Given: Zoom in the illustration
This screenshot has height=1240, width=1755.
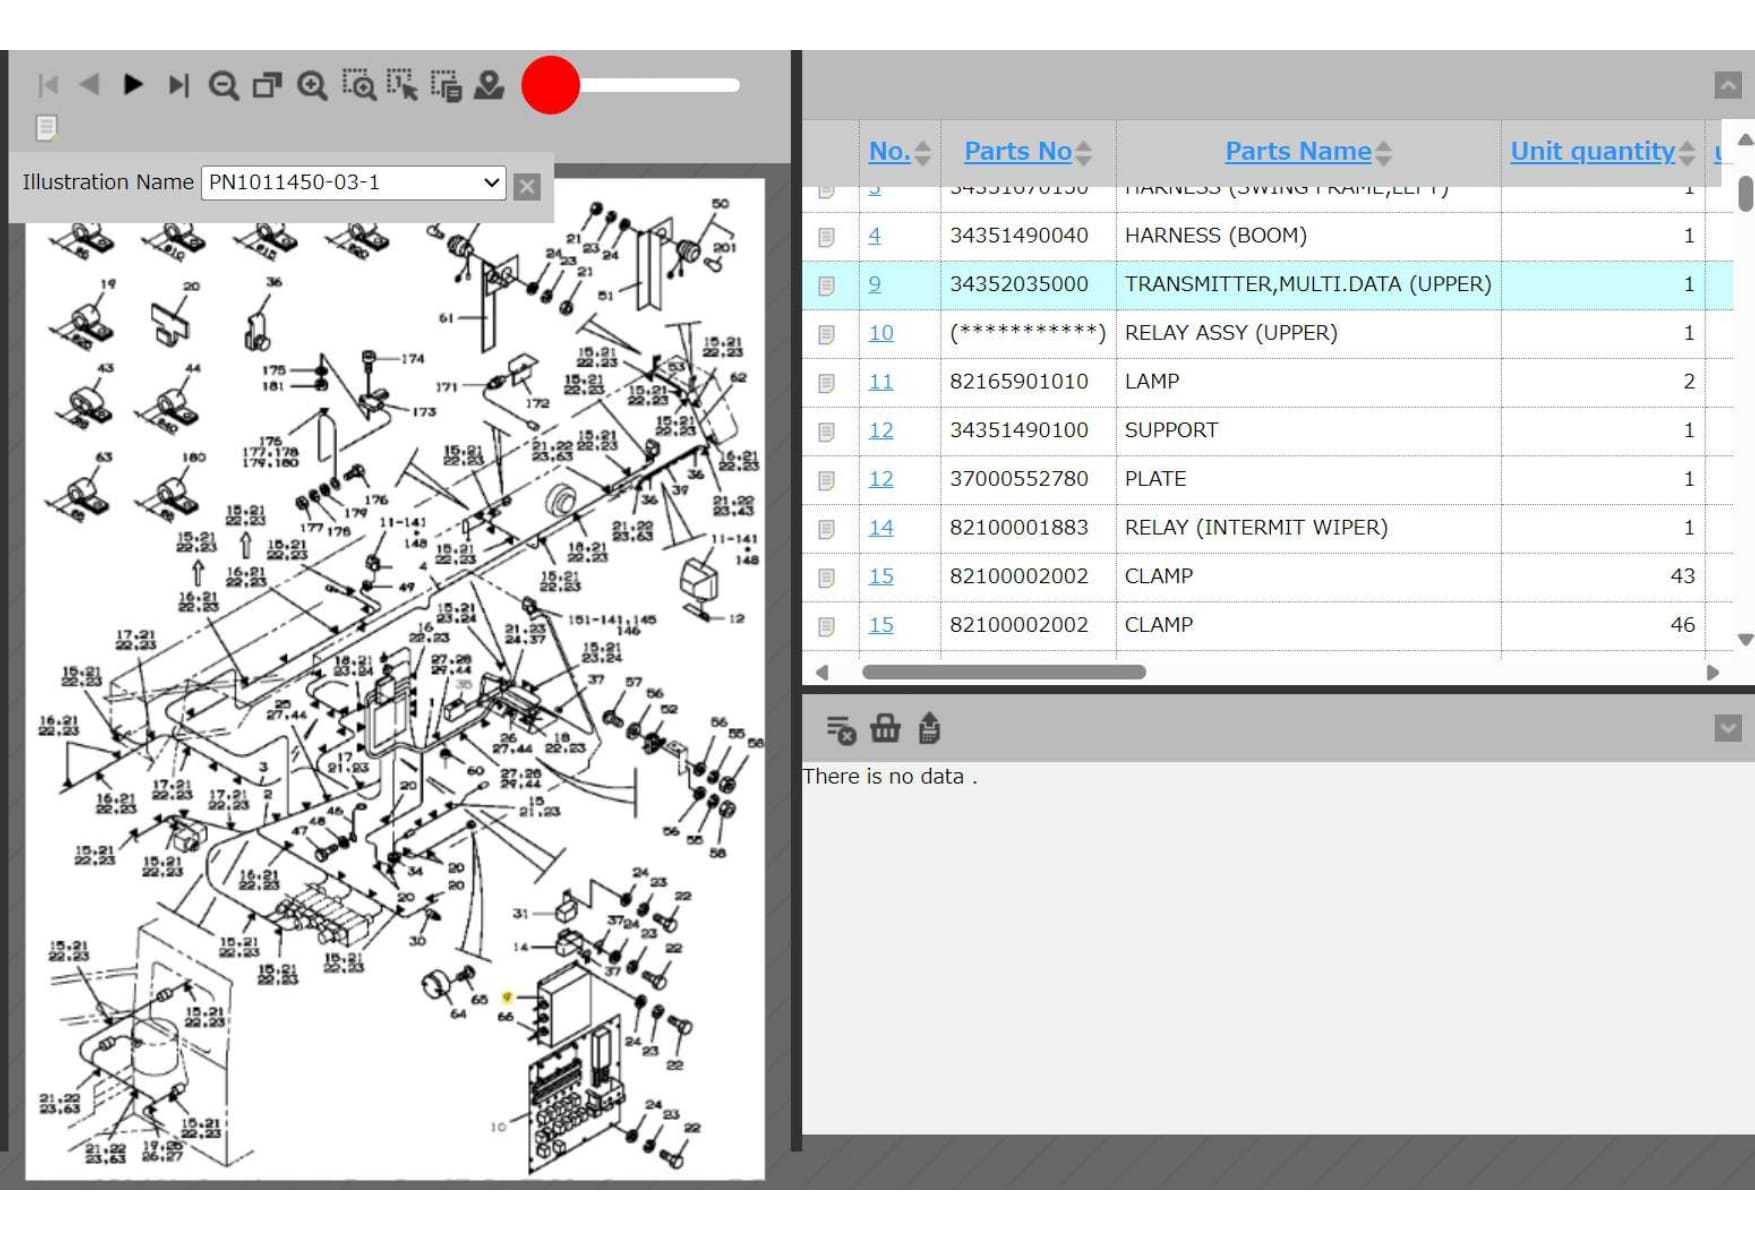Looking at the screenshot, I should (x=312, y=86).
